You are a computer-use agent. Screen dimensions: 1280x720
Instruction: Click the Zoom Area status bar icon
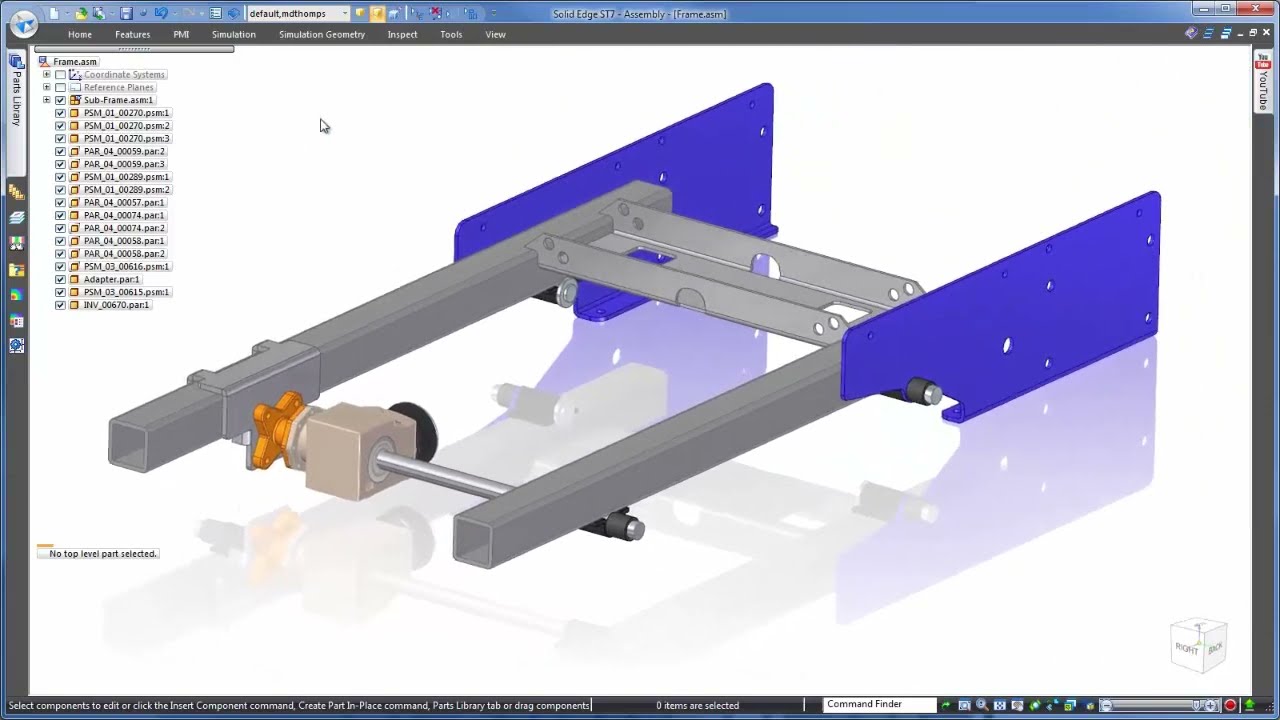964,705
